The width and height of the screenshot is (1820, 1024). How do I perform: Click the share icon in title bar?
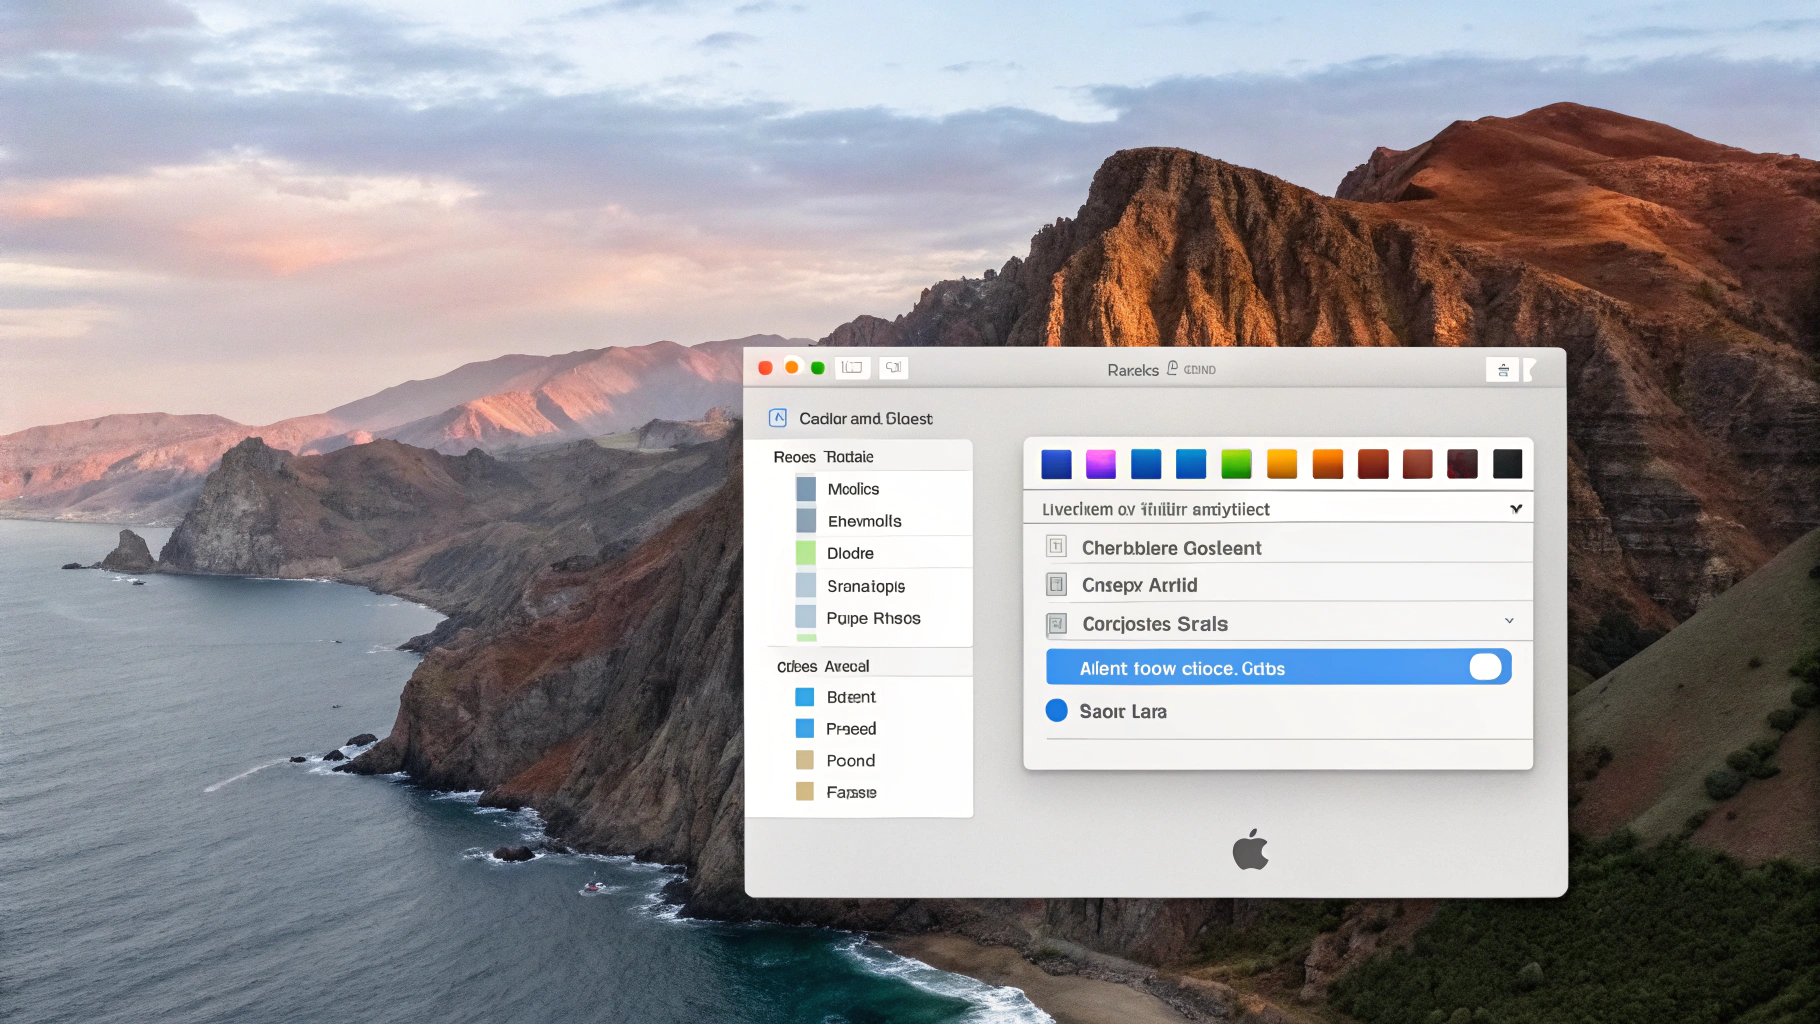pyautogui.click(x=1502, y=370)
